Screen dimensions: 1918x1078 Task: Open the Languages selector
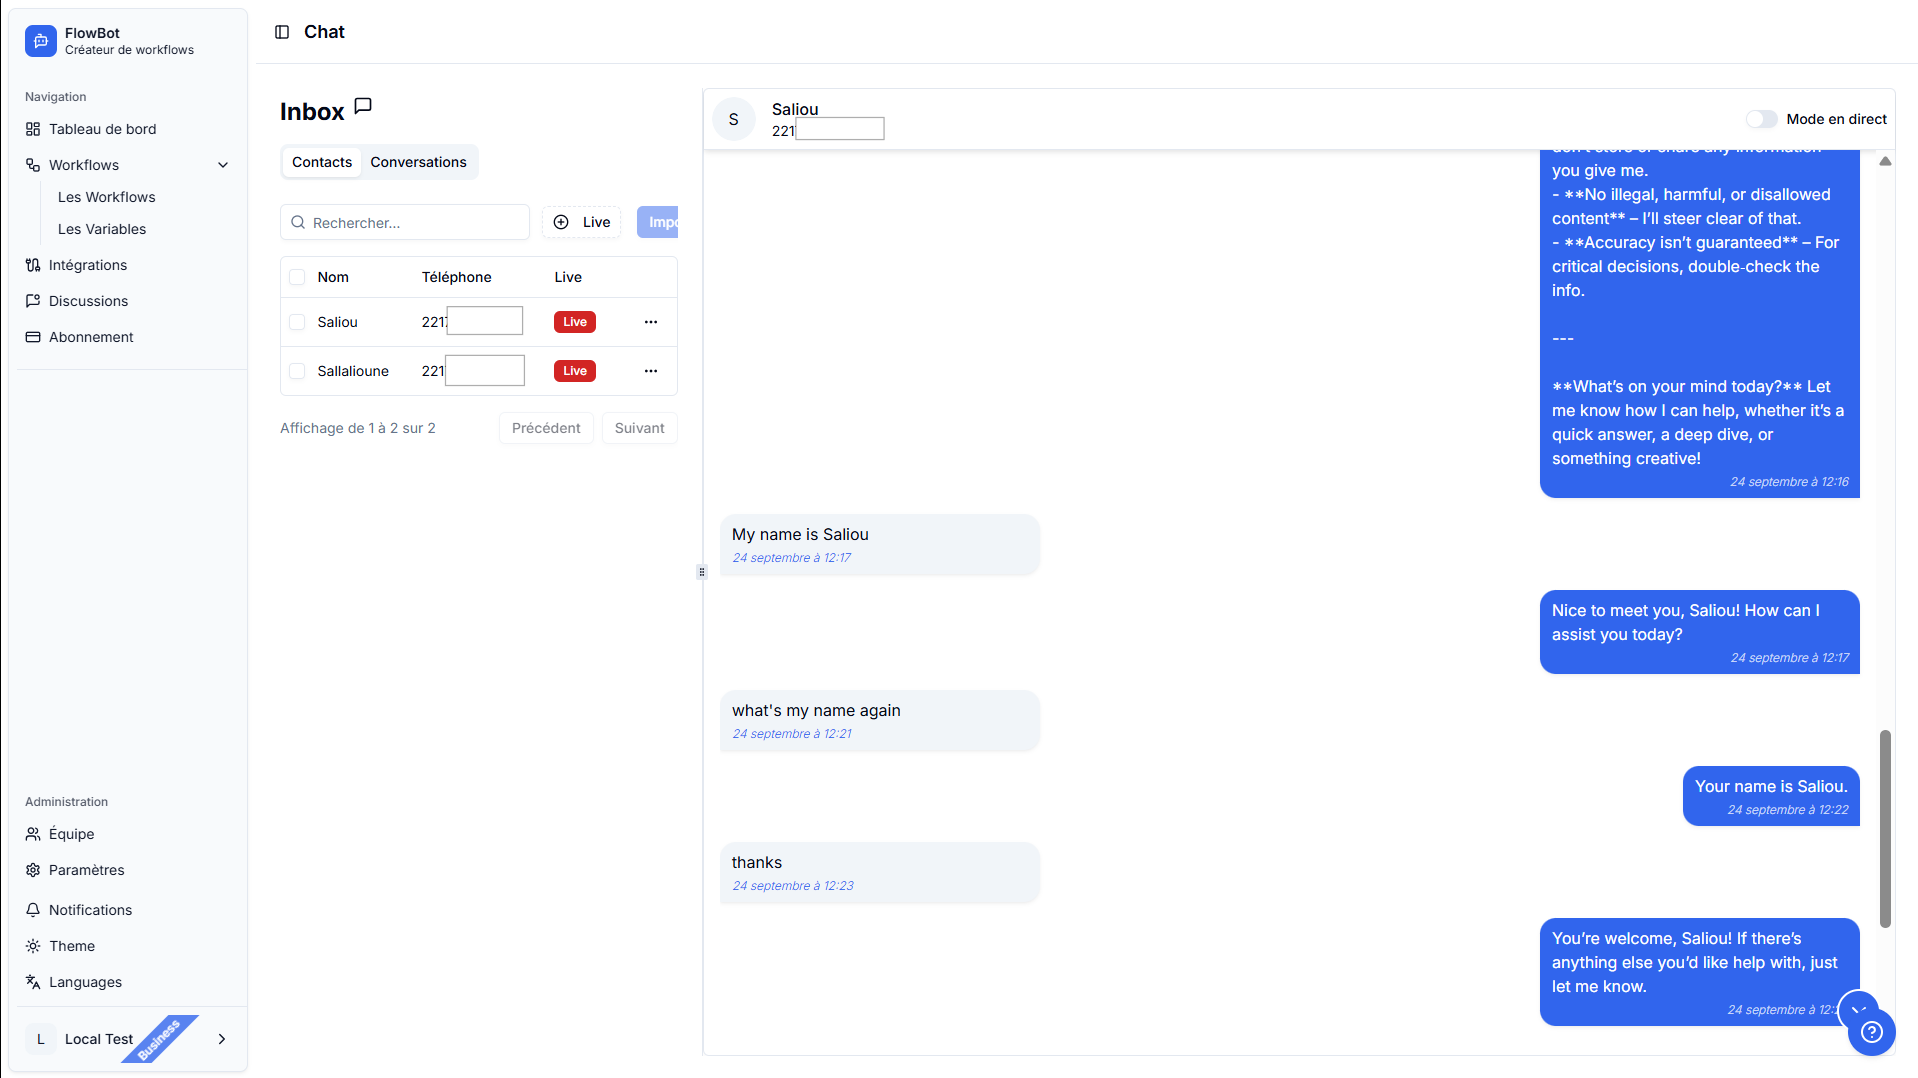click(x=85, y=982)
